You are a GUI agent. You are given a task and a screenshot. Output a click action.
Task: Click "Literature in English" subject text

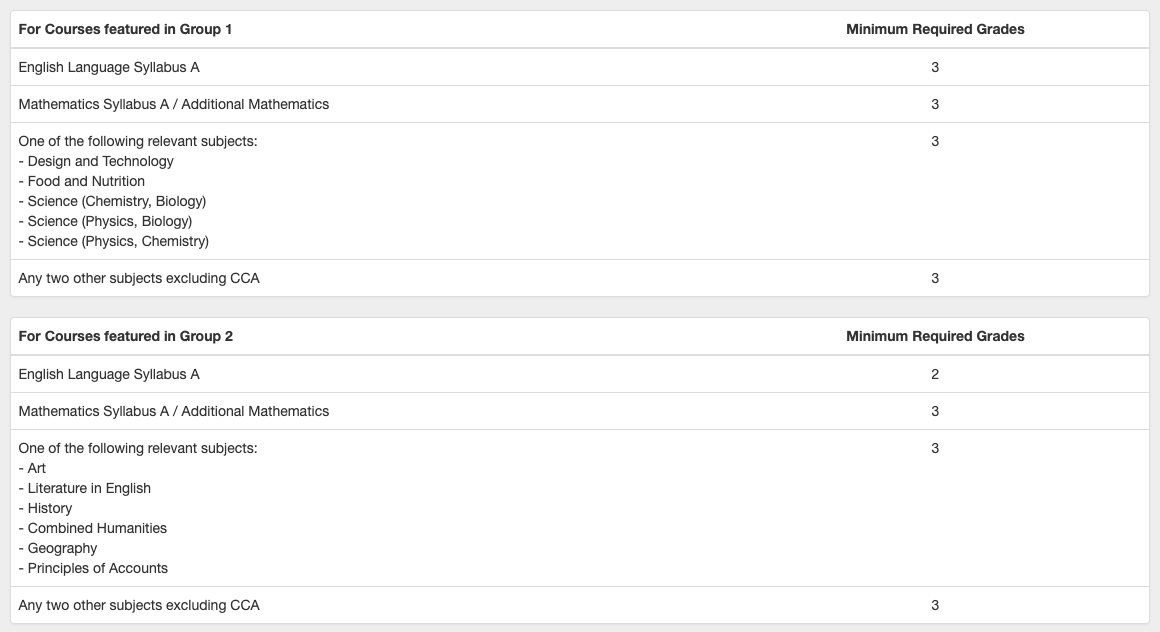tap(89, 488)
